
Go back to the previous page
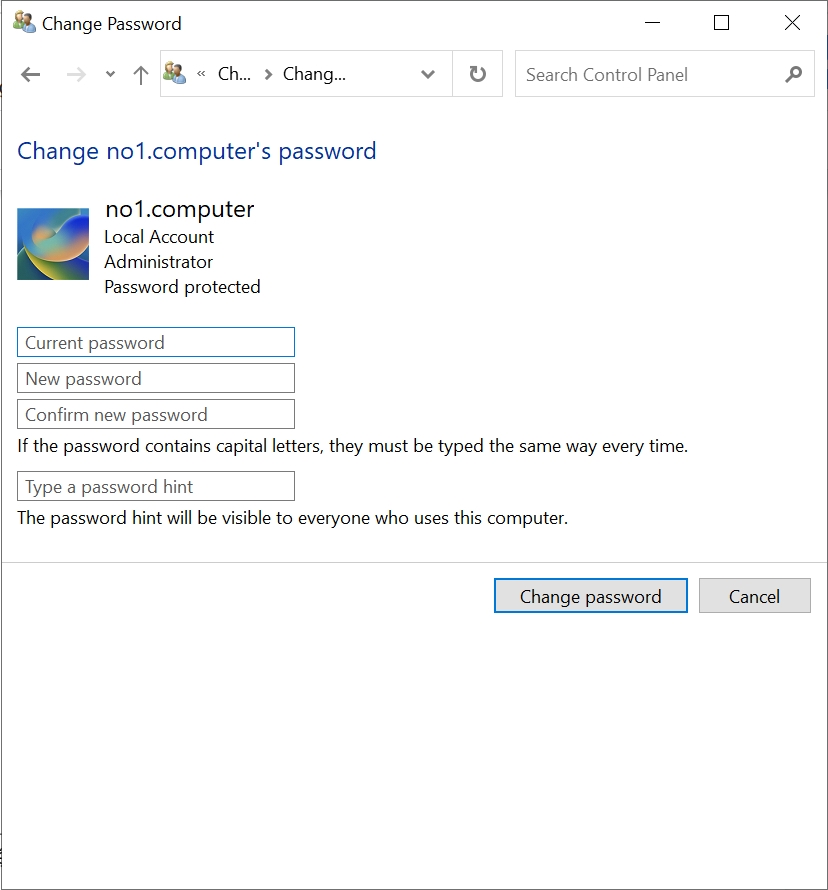pyautogui.click(x=31, y=75)
